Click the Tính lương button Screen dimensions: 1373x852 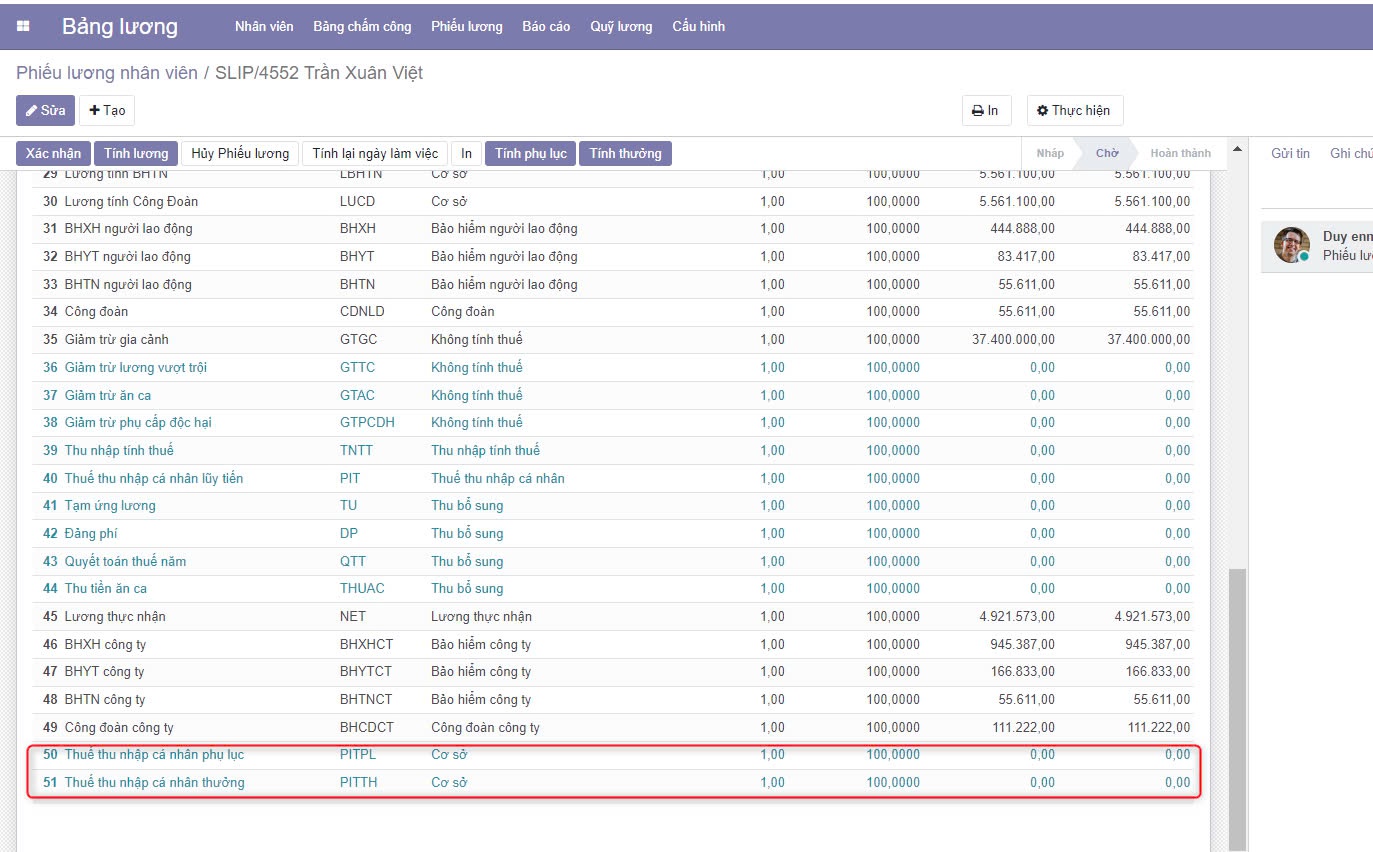point(136,153)
